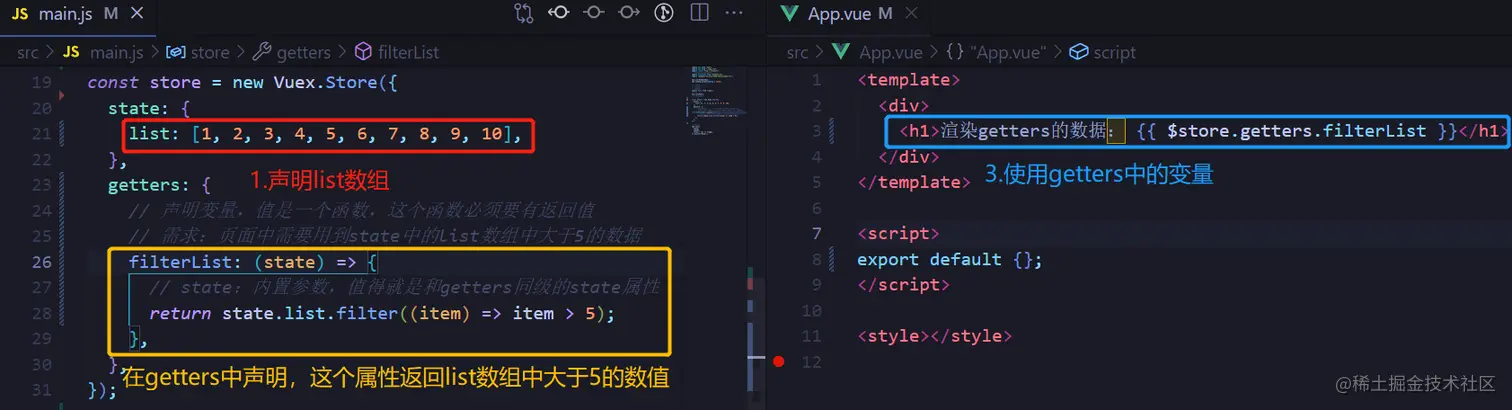This screenshot has width=1512, height=410.
Task: Click the '<script>' opening tag line
Action: (x=898, y=233)
